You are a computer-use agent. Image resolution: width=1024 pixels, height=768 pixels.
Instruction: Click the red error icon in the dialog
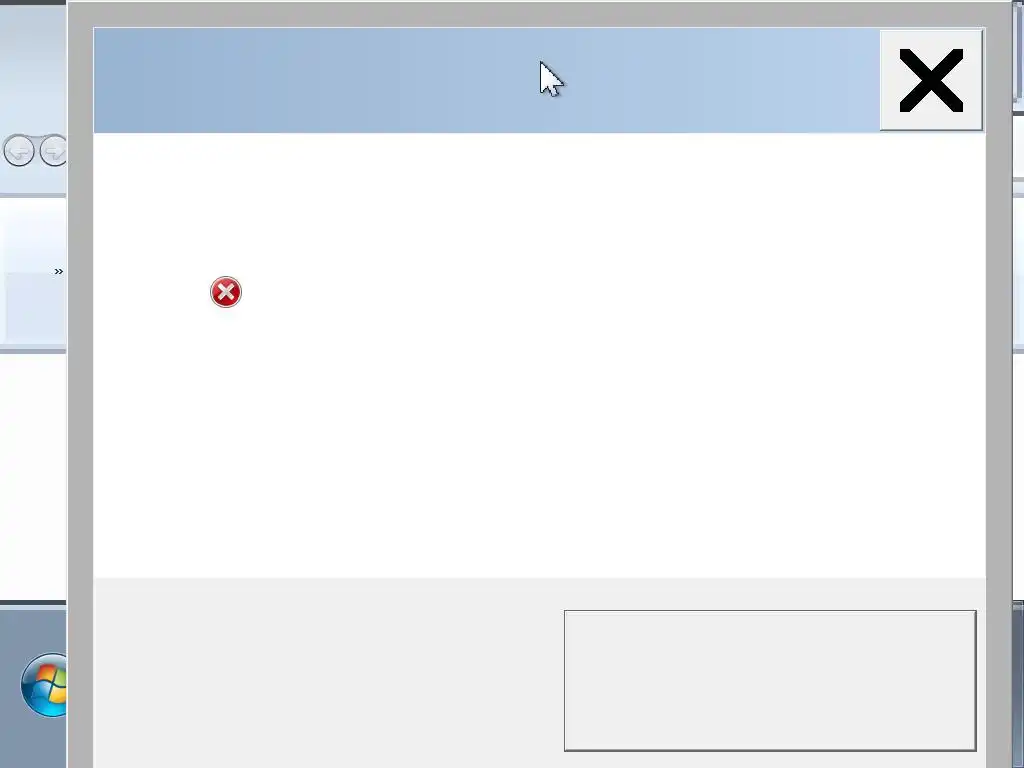click(226, 292)
